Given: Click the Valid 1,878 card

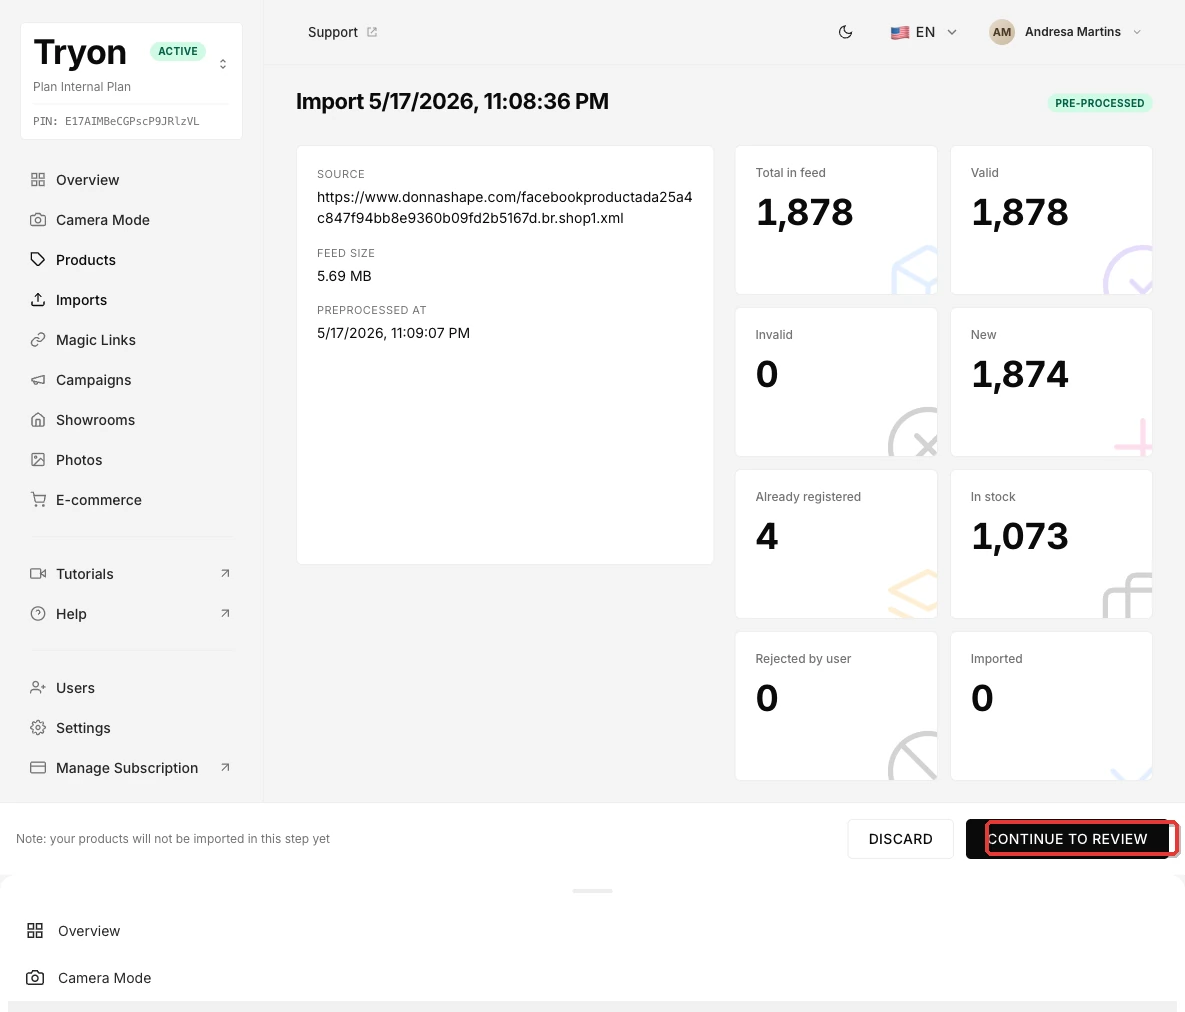Looking at the screenshot, I should [x=1050, y=220].
